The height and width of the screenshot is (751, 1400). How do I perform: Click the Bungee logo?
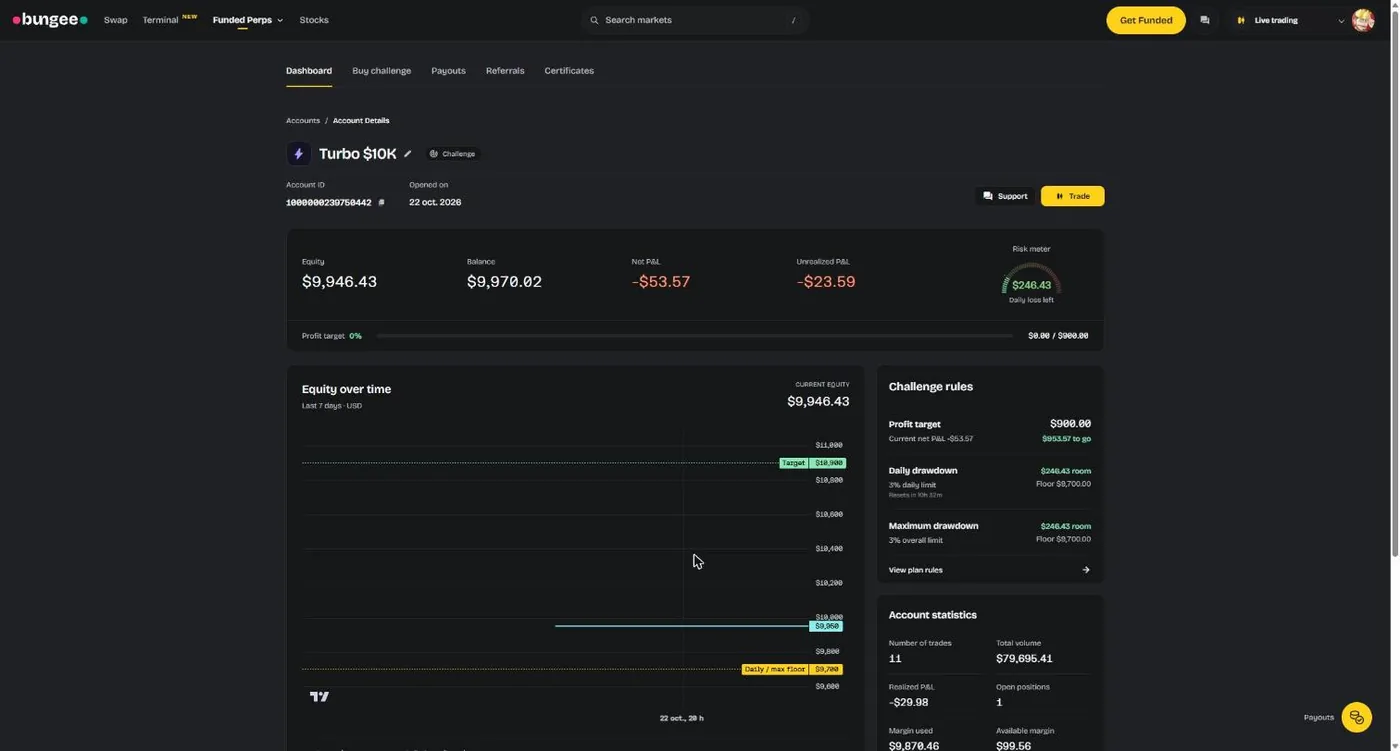click(x=50, y=20)
